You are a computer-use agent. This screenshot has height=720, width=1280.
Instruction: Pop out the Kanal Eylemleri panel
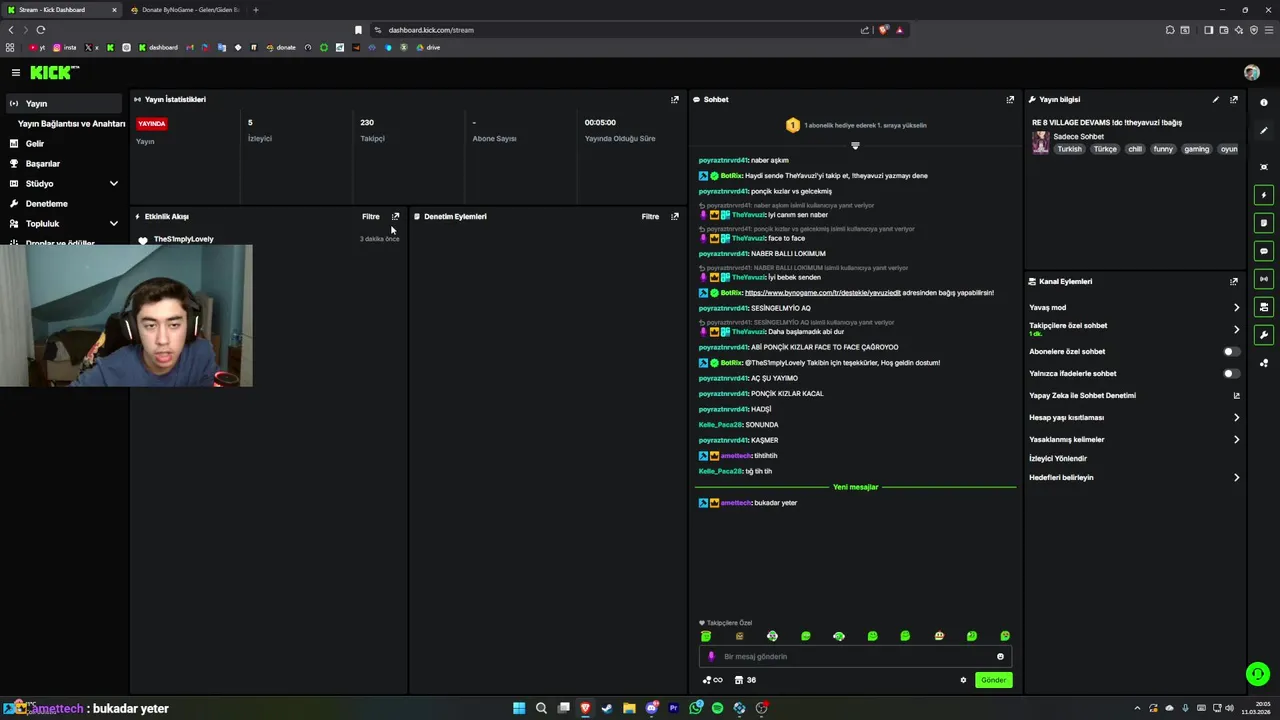(1234, 281)
